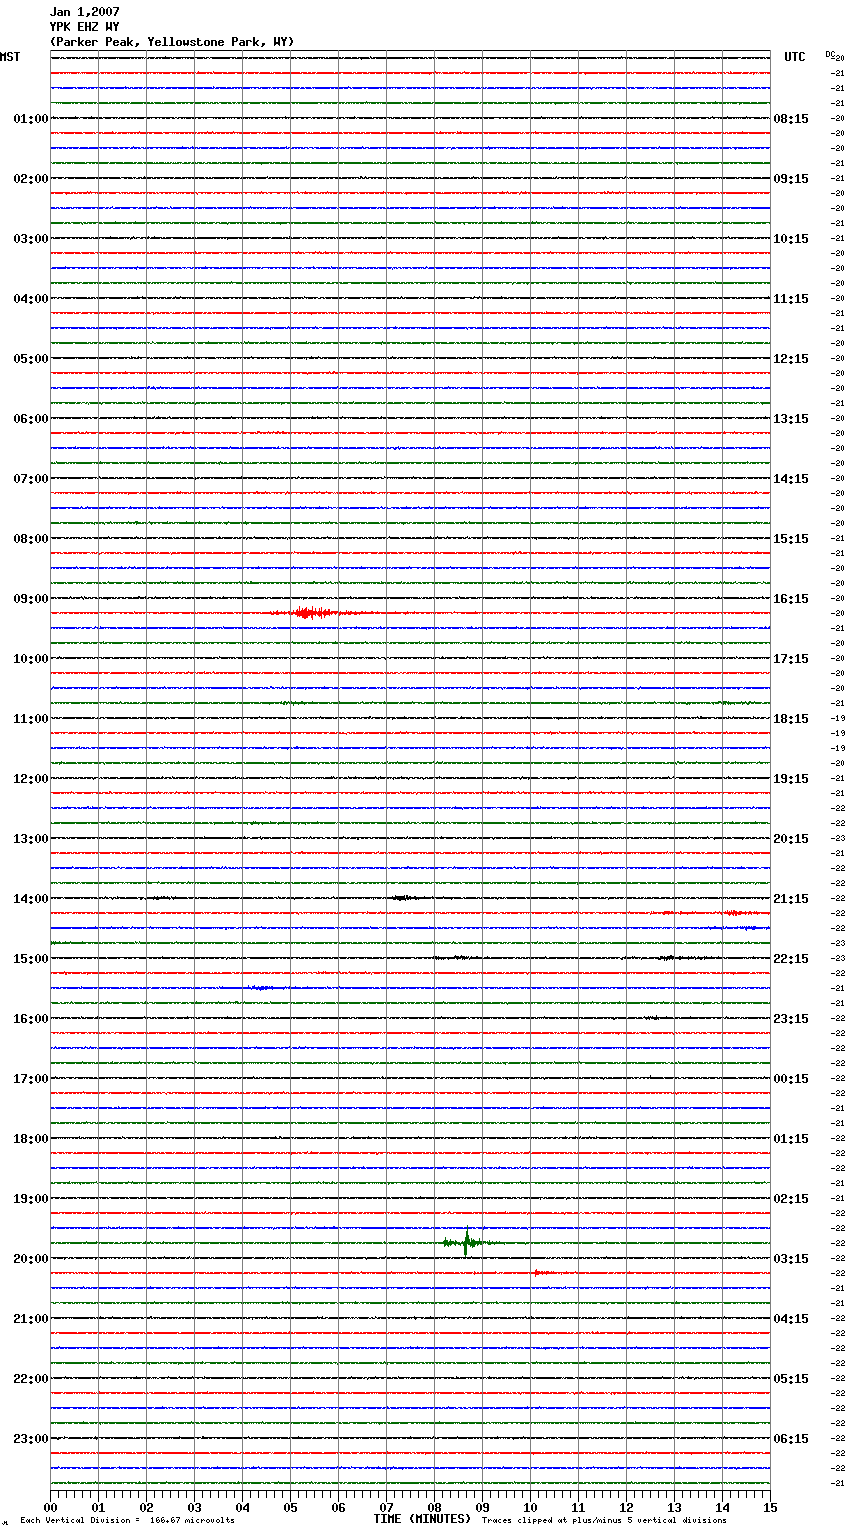The height and width of the screenshot is (1534, 850).
Task: Click the MST '14:00' hour label
Action: tap(31, 899)
